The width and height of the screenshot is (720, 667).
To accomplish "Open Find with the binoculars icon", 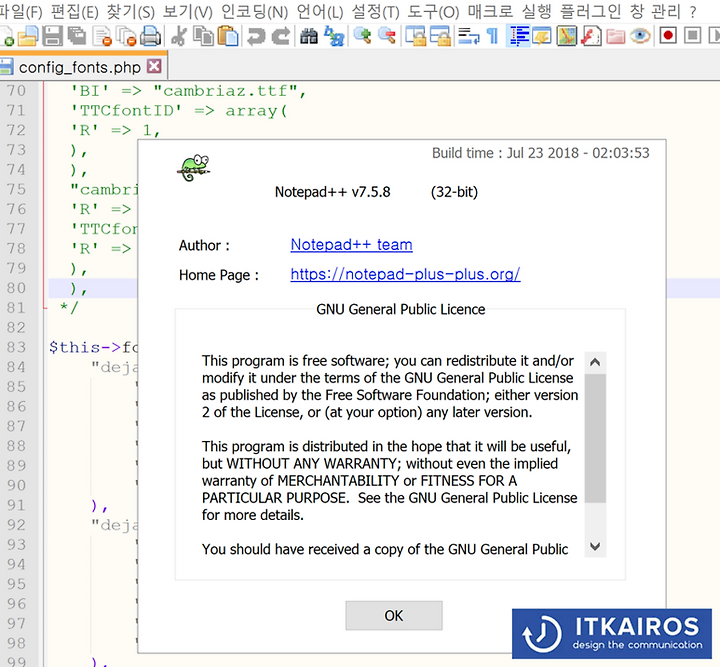I will point(309,36).
